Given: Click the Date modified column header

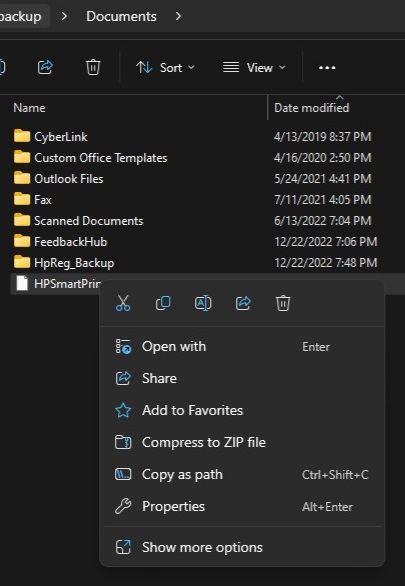Looking at the screenshot, I should point(312,108).
